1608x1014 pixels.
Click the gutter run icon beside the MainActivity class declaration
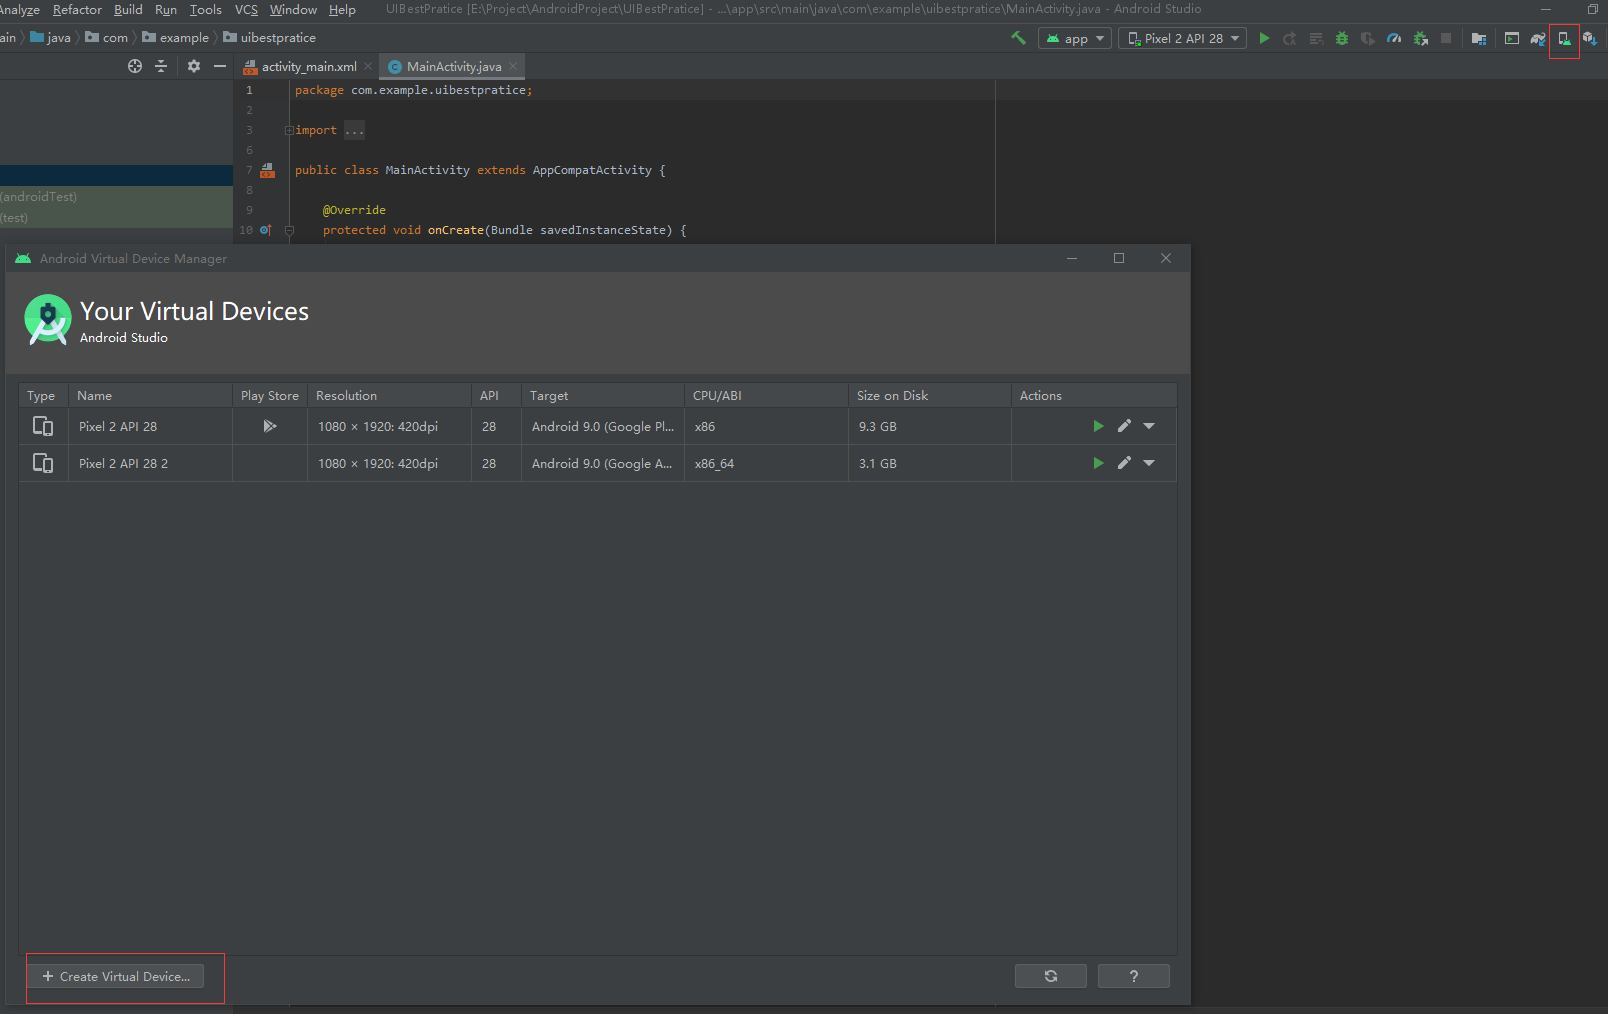[x=267, y=170]
